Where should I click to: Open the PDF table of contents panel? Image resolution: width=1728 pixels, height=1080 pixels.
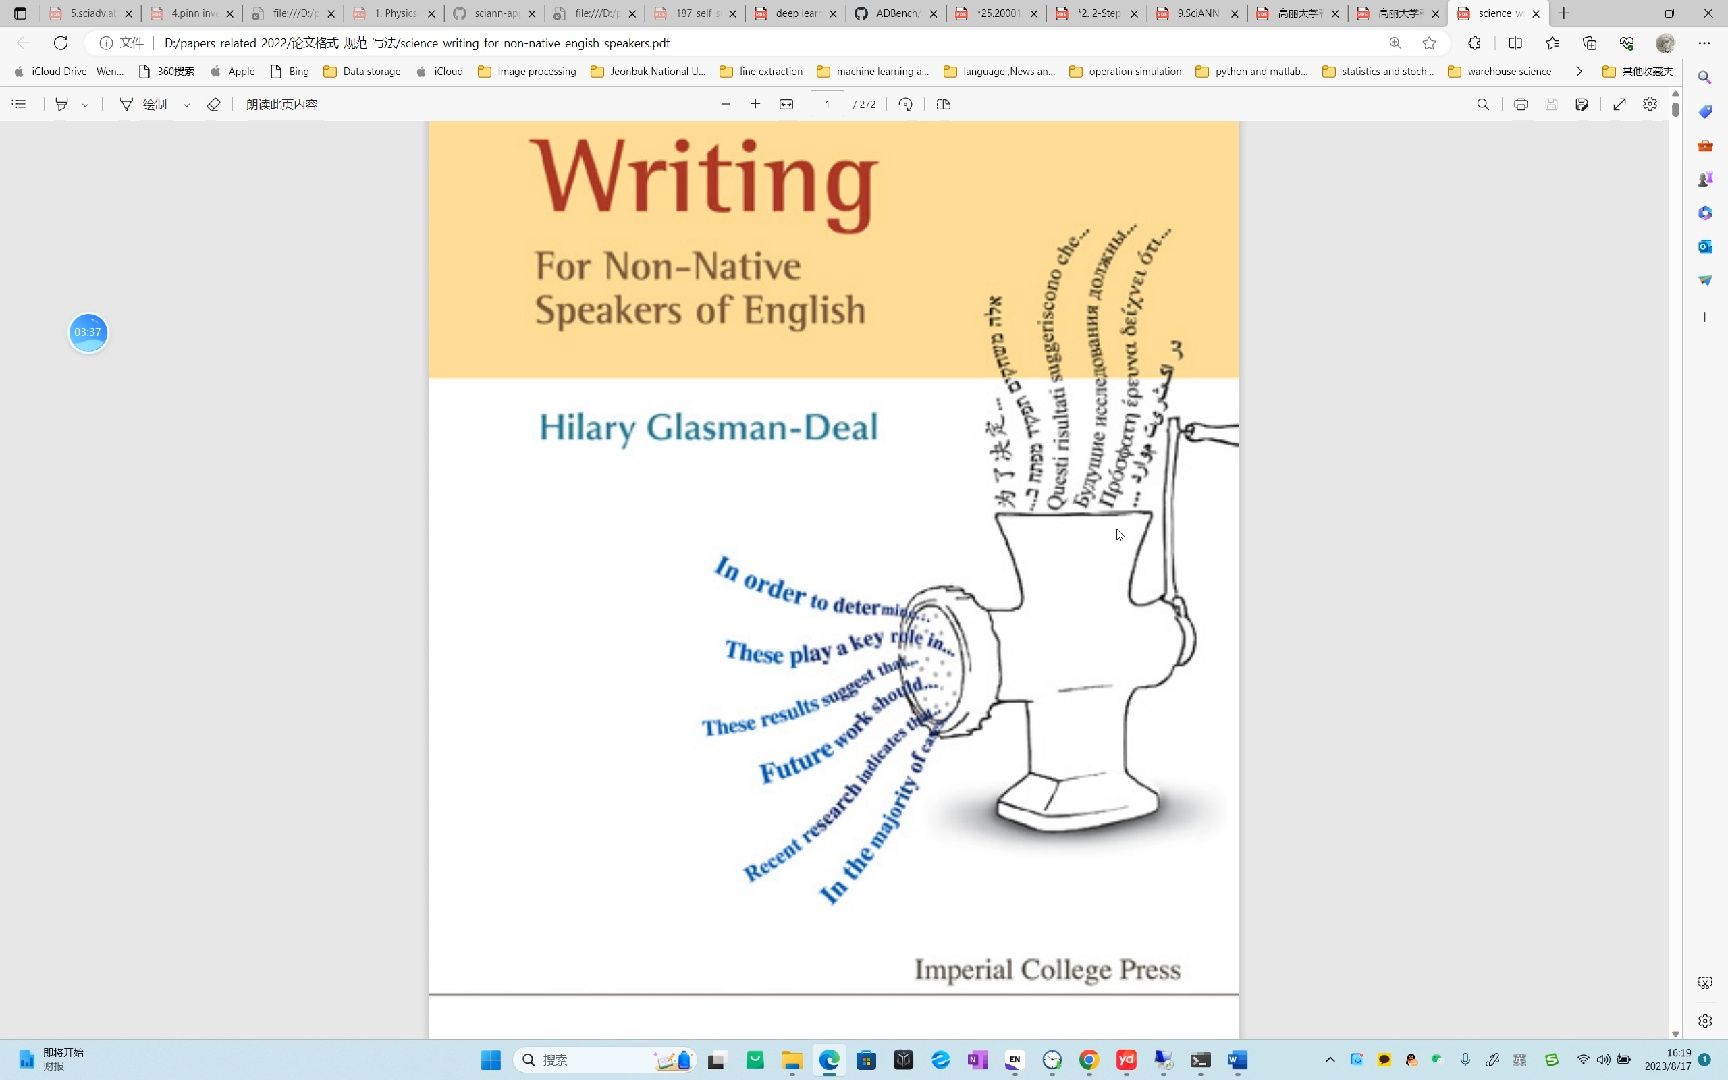pyautogui.click(x=19, y=104)
